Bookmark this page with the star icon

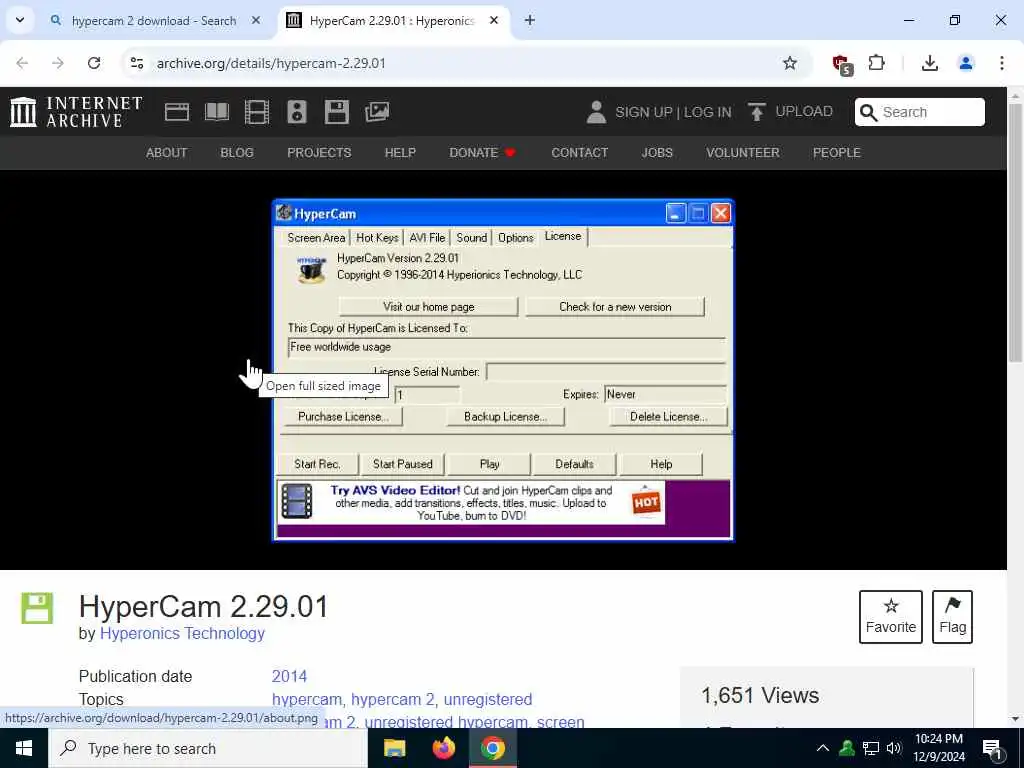tap(790, 63)
